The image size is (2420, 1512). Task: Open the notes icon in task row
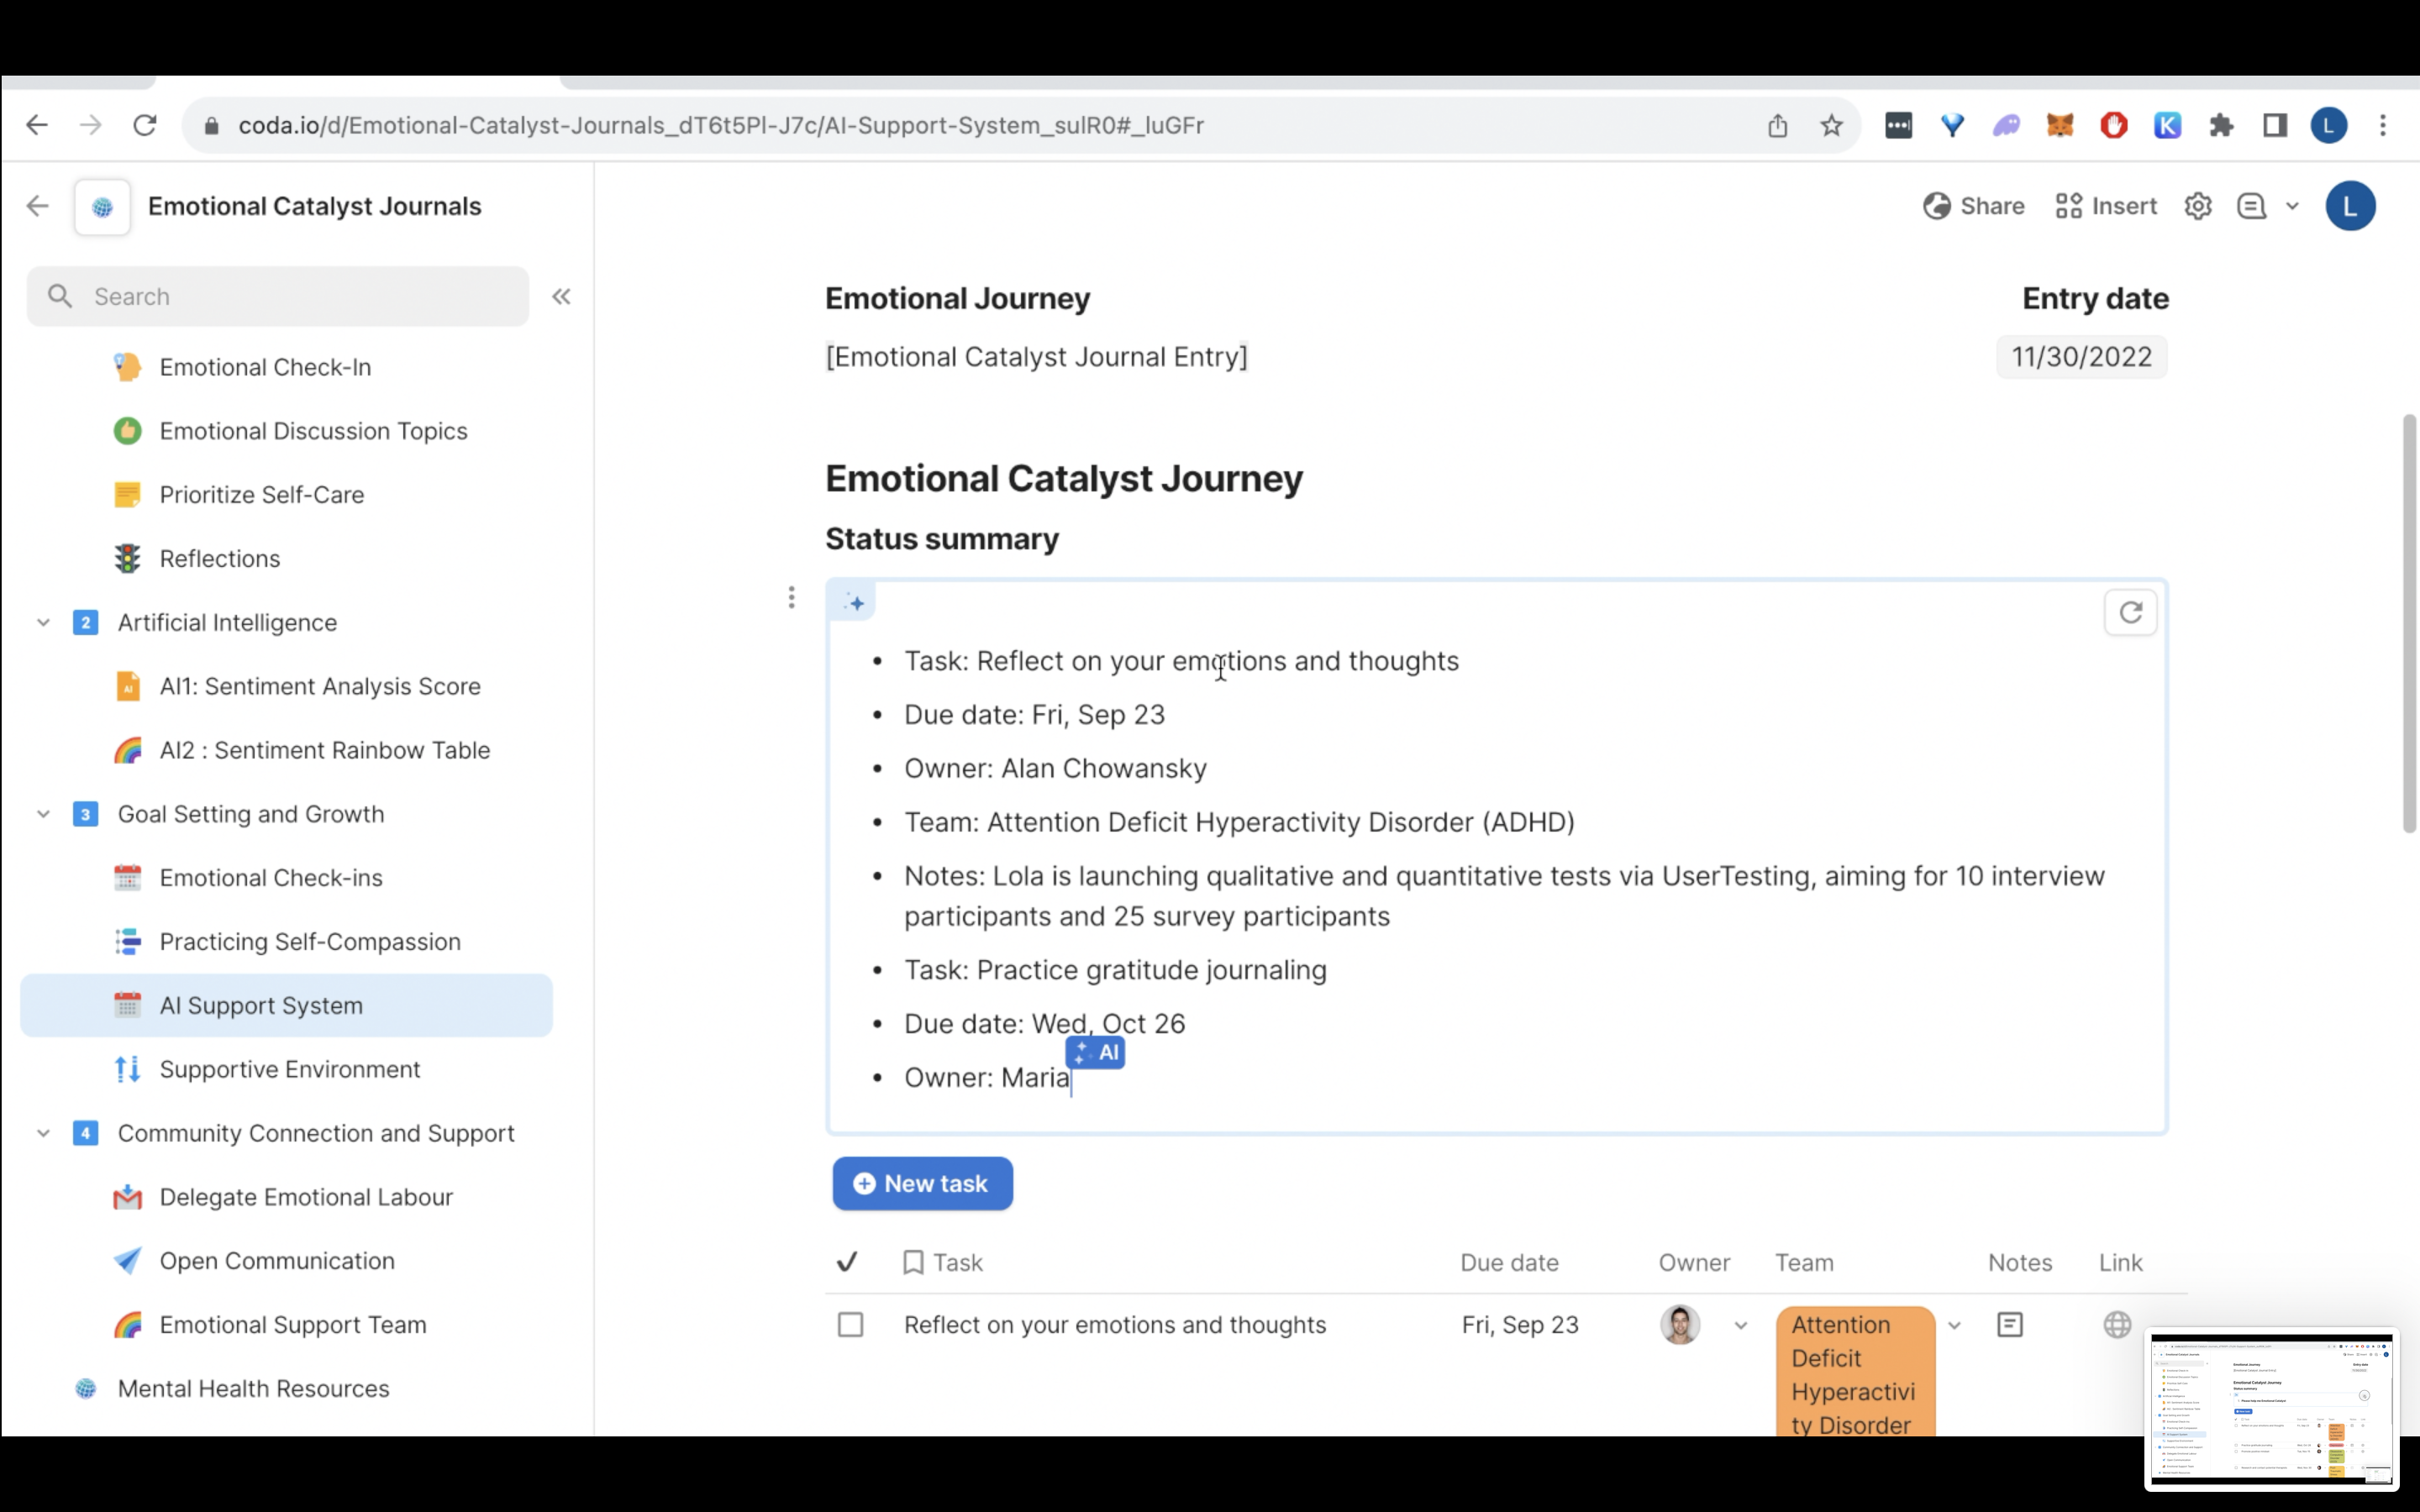(2009, 1325)
